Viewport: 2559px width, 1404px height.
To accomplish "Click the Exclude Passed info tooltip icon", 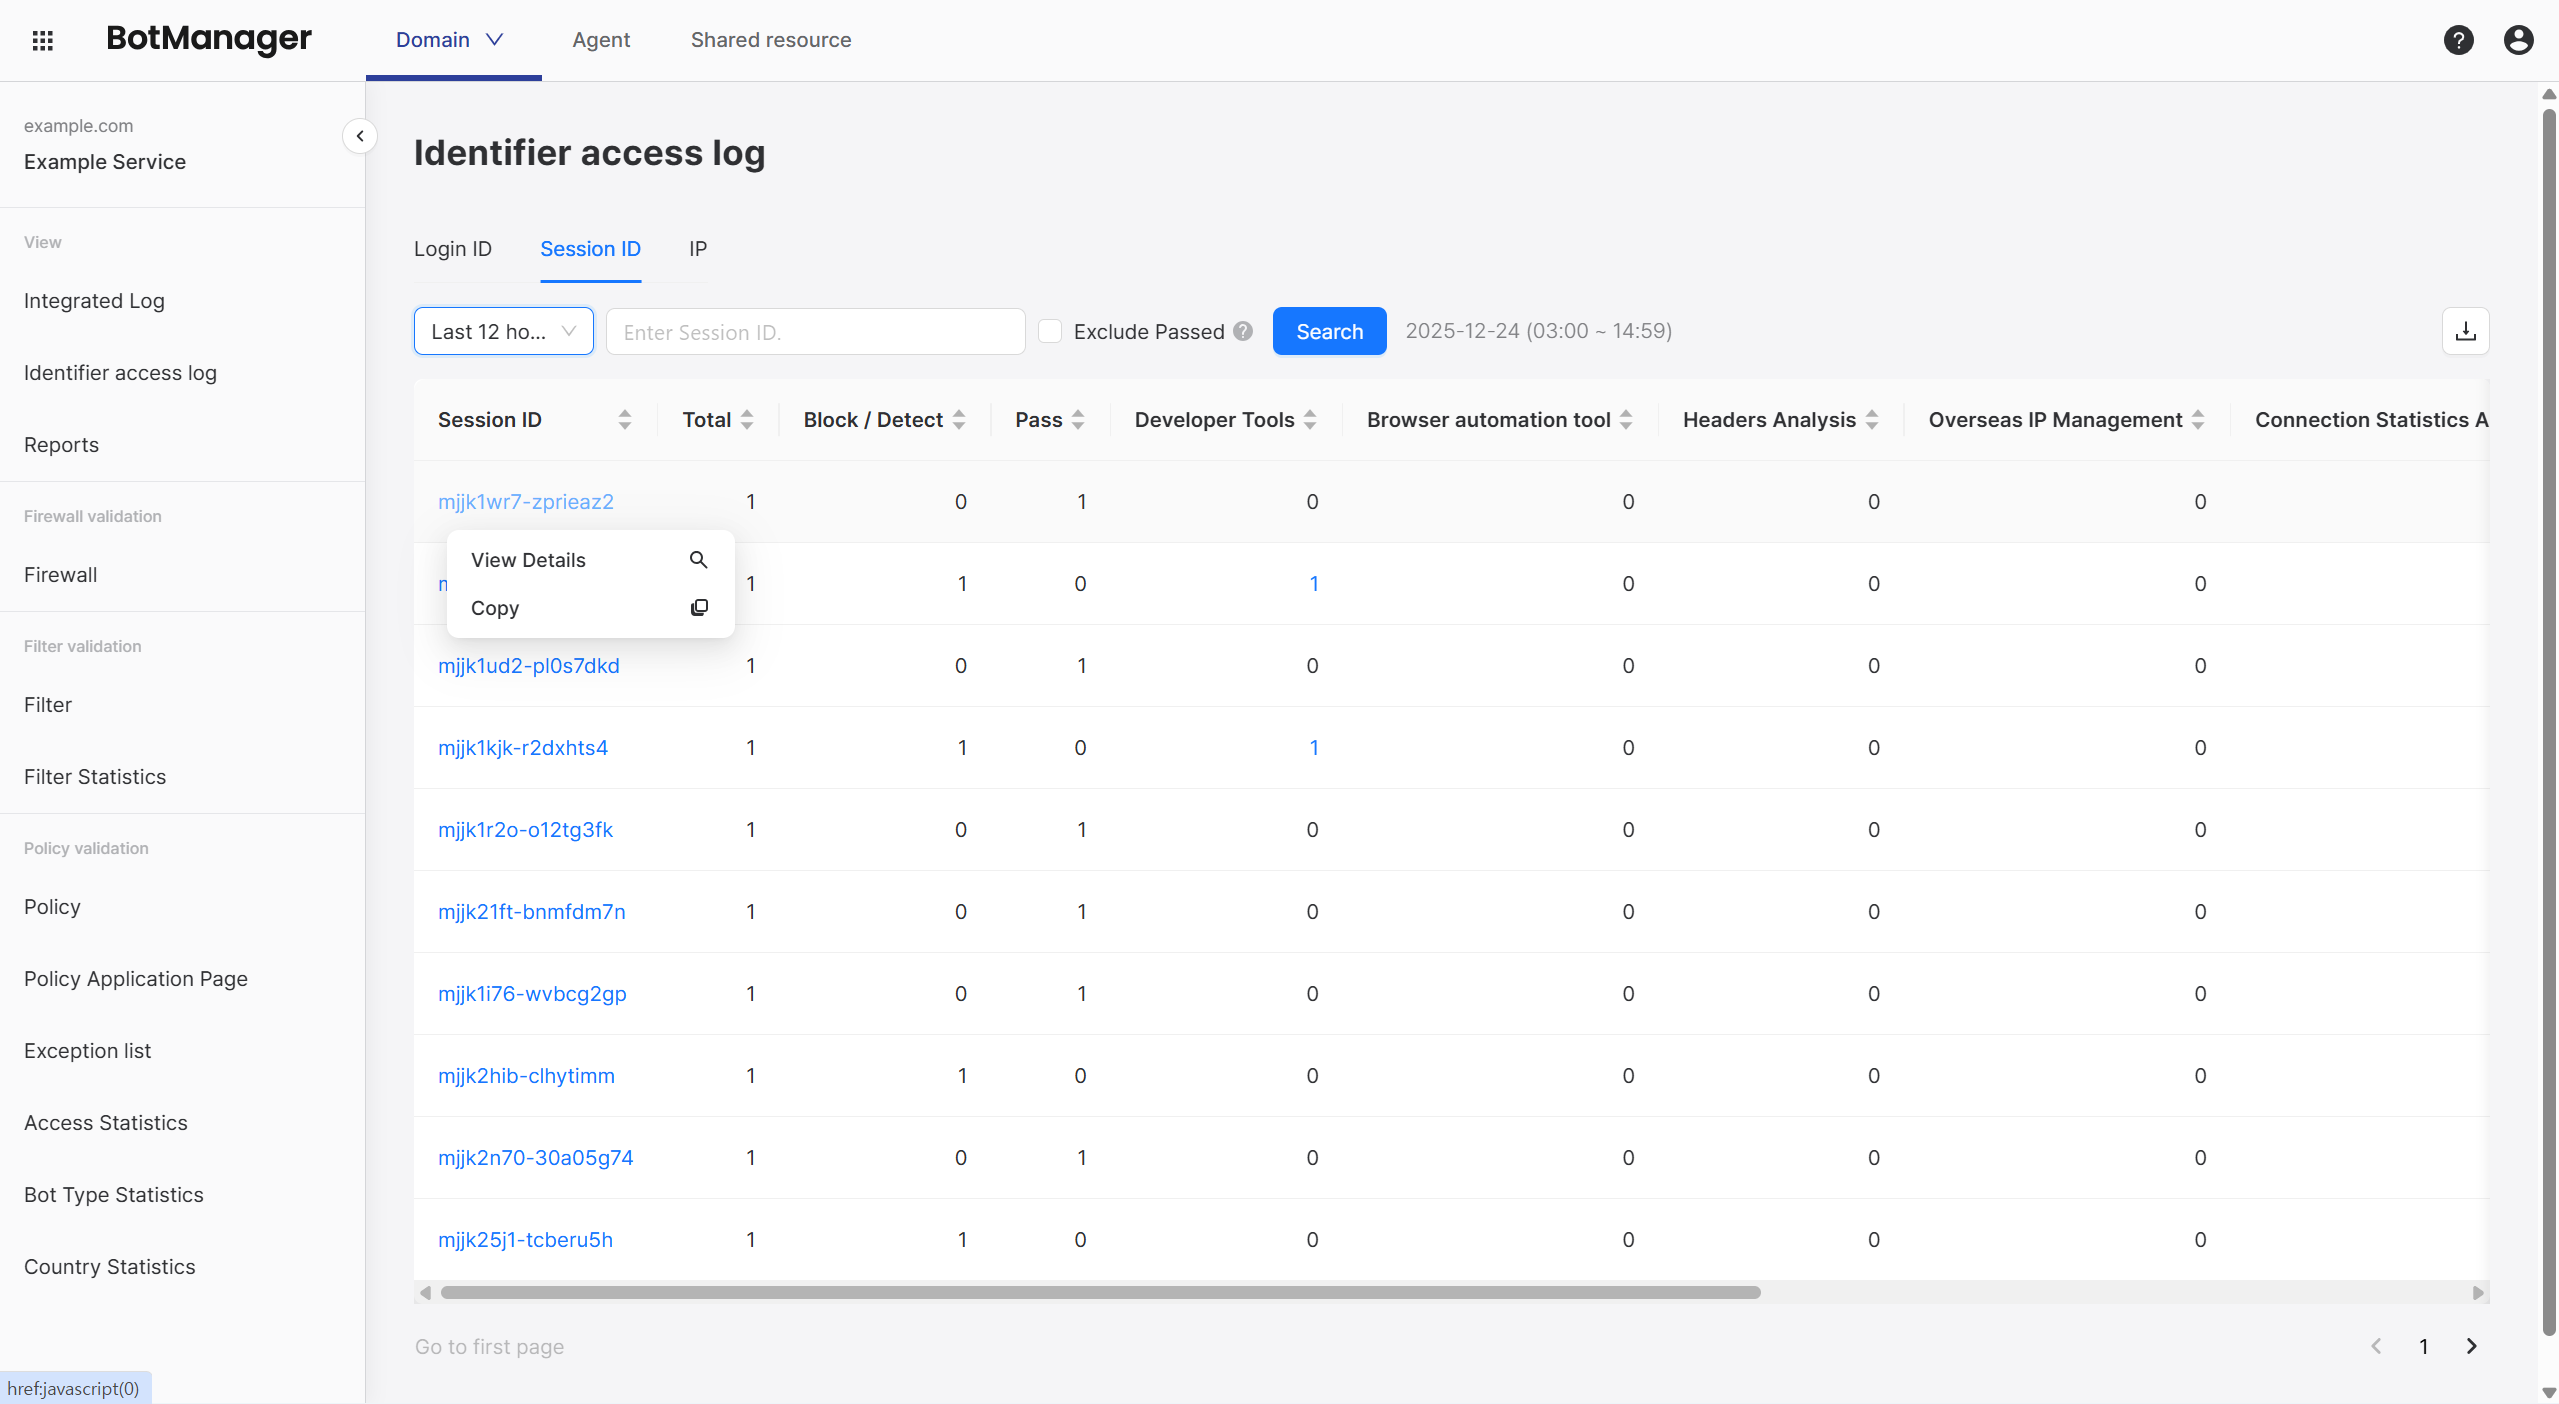I will tap(1243, 331).
